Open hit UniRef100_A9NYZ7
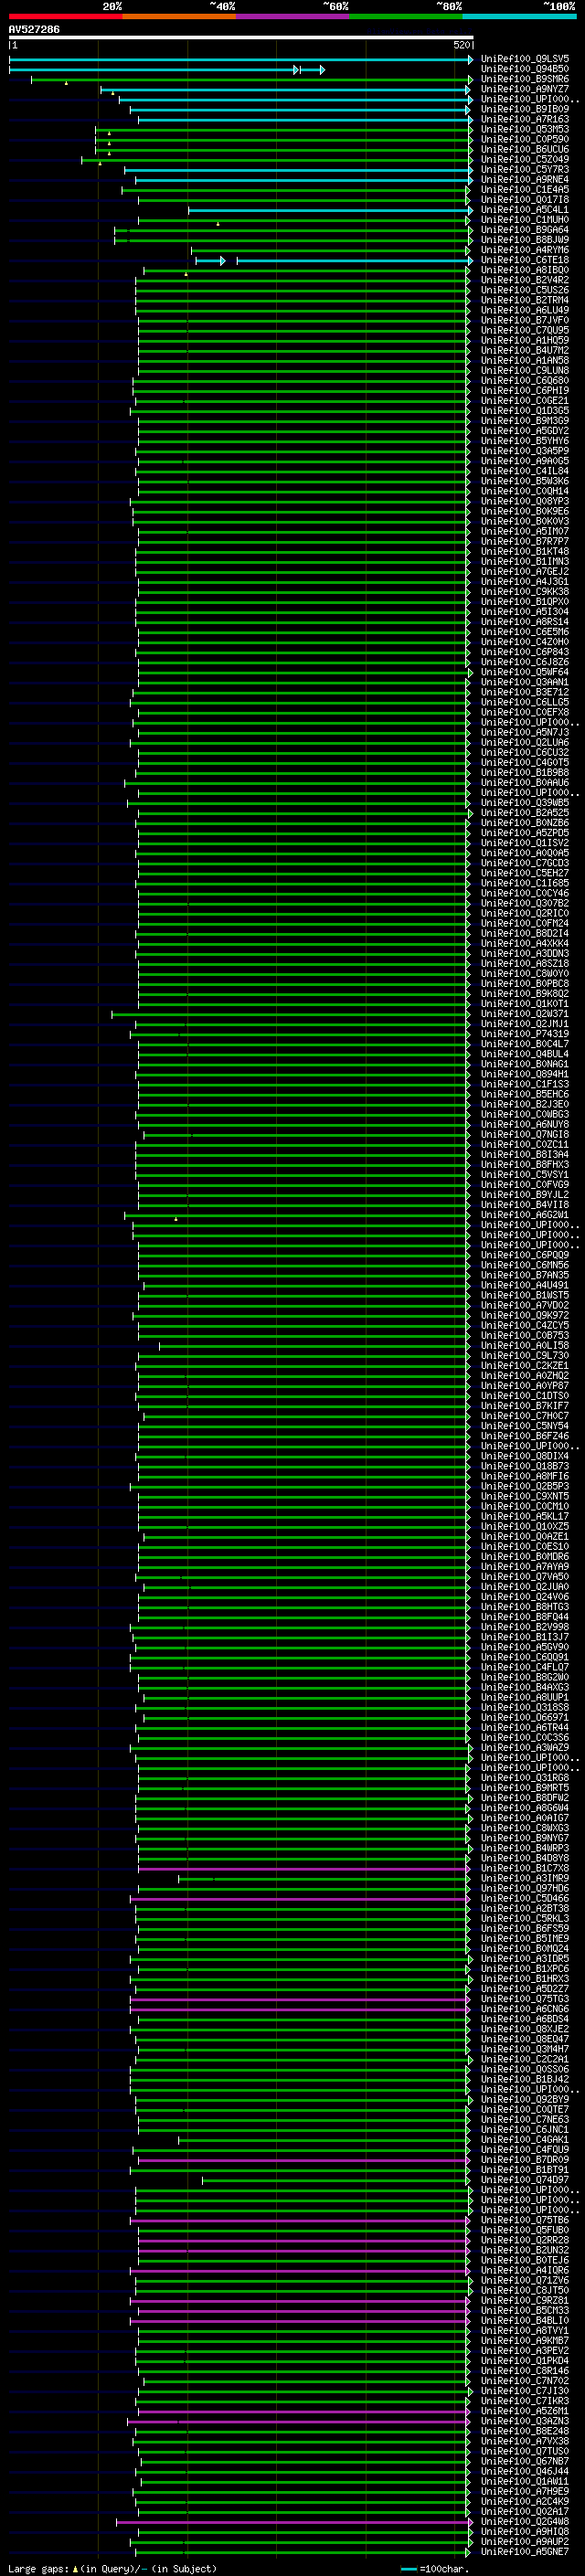The height and width of the screenshot is (2576, 585). tap(524, 89)
